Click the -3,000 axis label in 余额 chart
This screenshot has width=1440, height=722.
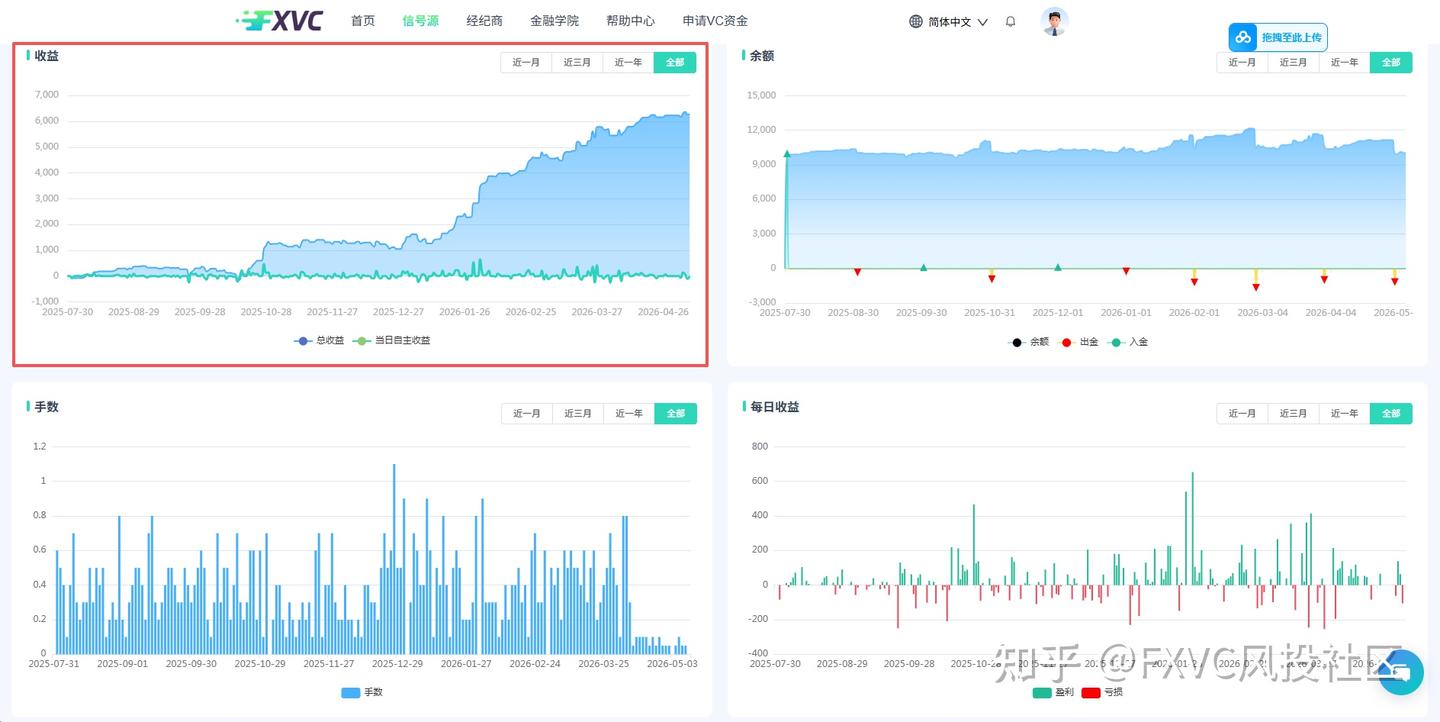(x=762, y=302)
